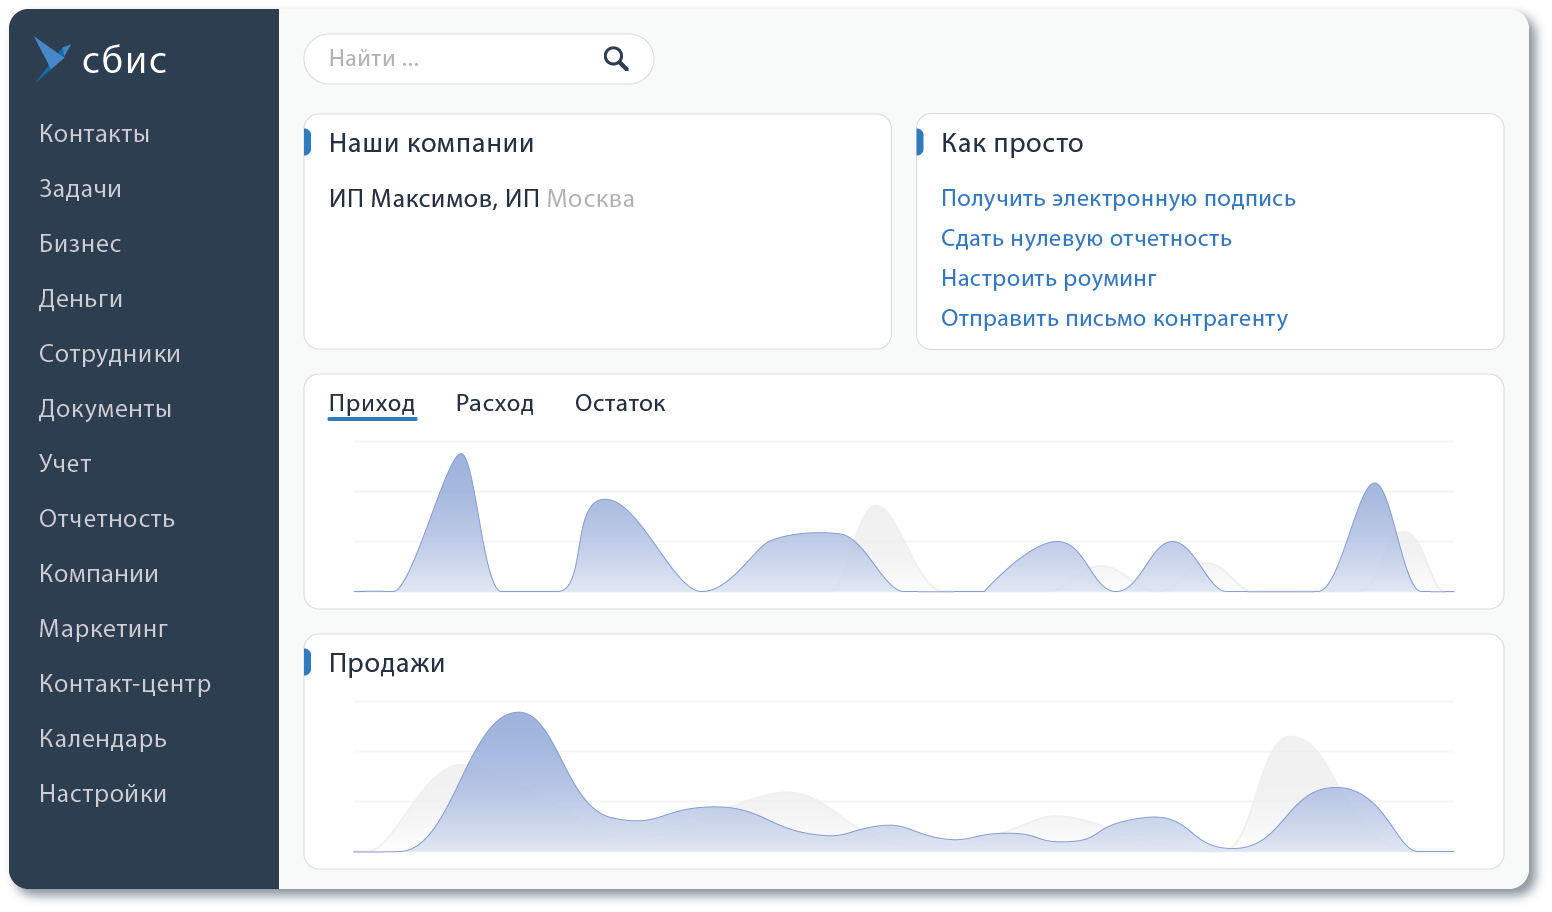1552x912 pixels.
Task: Click the СБИС wordmark text
Action: click(124, 60)
